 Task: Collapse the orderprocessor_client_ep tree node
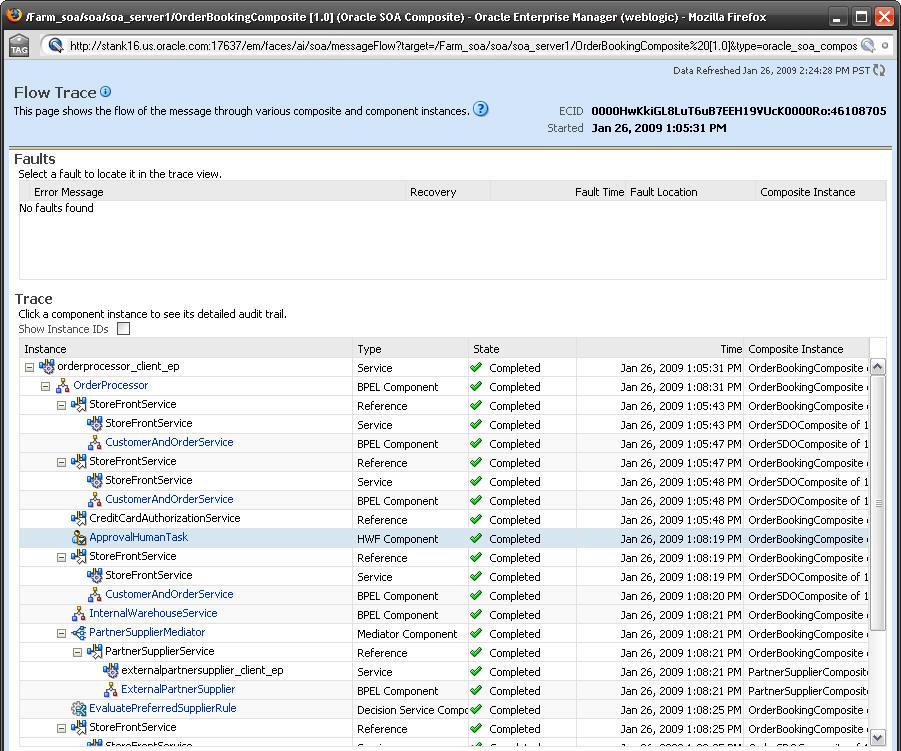[29, 367]
